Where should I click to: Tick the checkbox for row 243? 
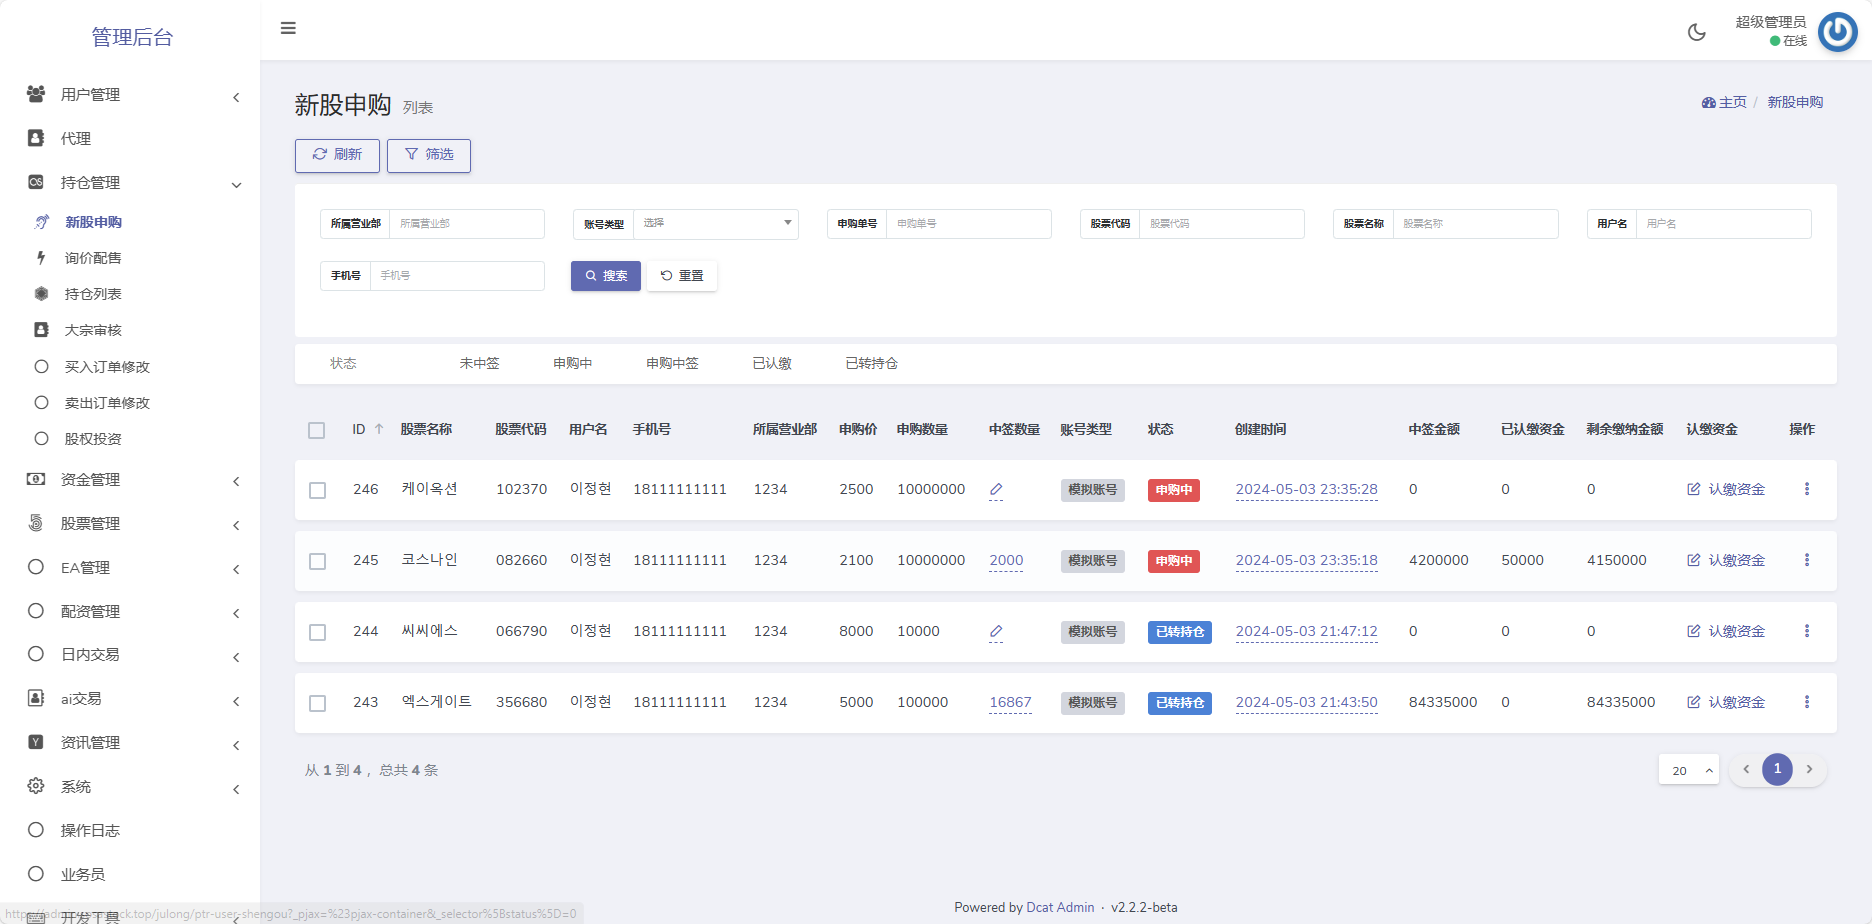point(318,703)
